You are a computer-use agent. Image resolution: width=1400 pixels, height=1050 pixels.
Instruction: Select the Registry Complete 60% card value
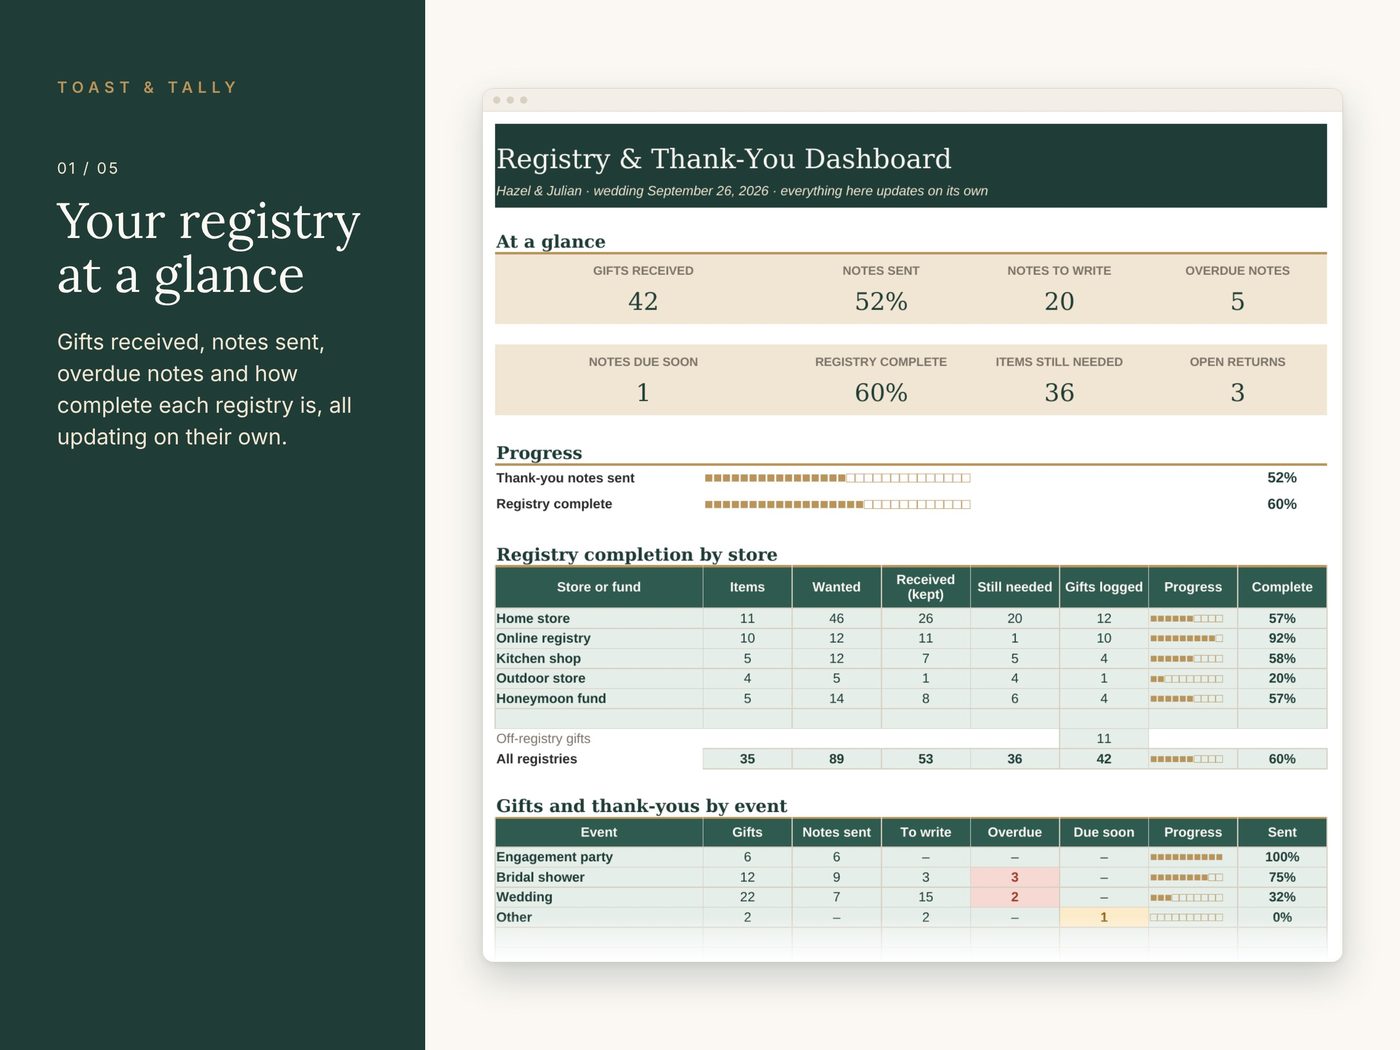point(881,393)
